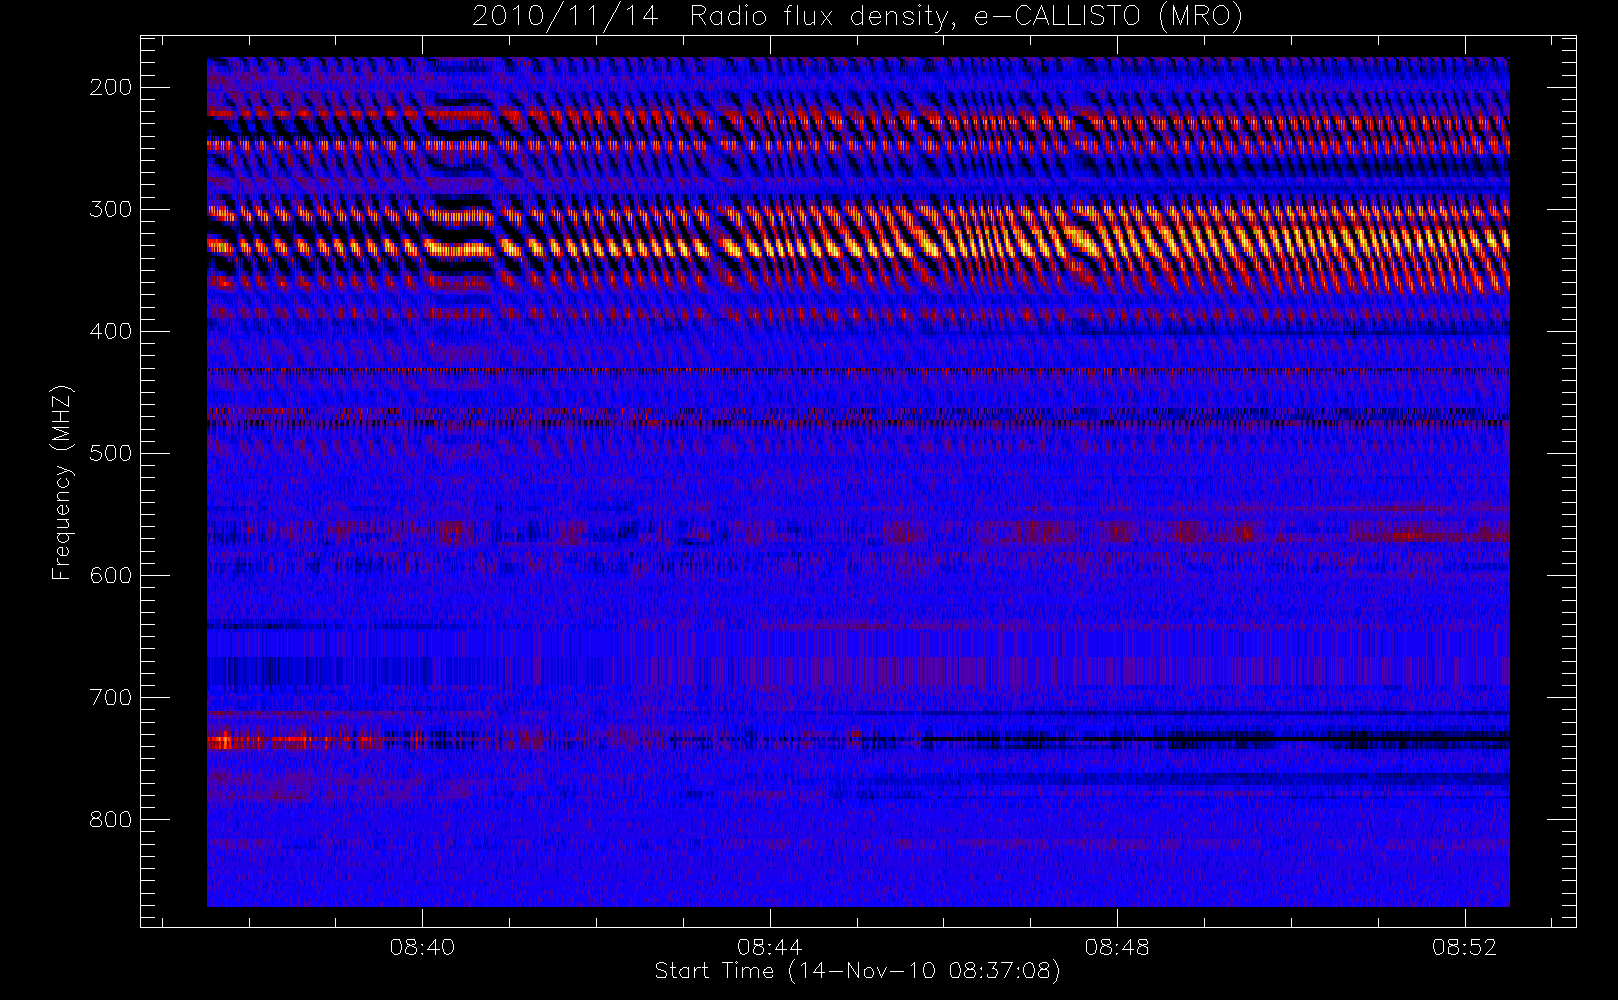Viewport: 1618px width, 1000px height.
Task: Click the 08:52 time tick label
Action: coord(1464,947)
